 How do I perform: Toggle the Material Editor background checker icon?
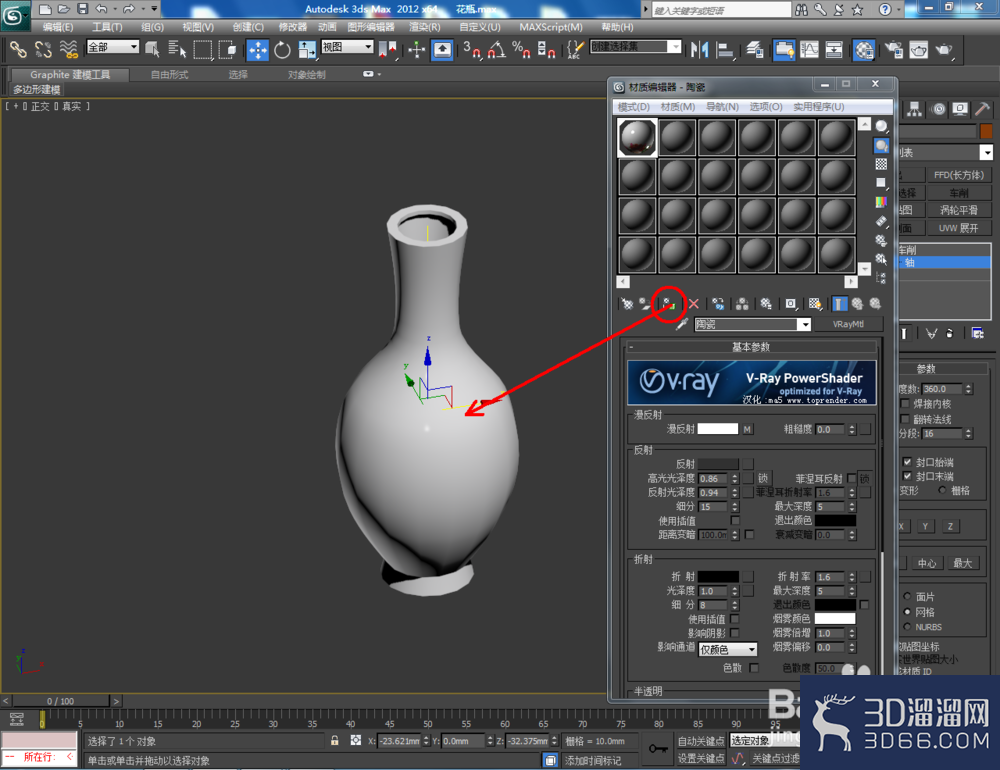click(x=881, y=164)
